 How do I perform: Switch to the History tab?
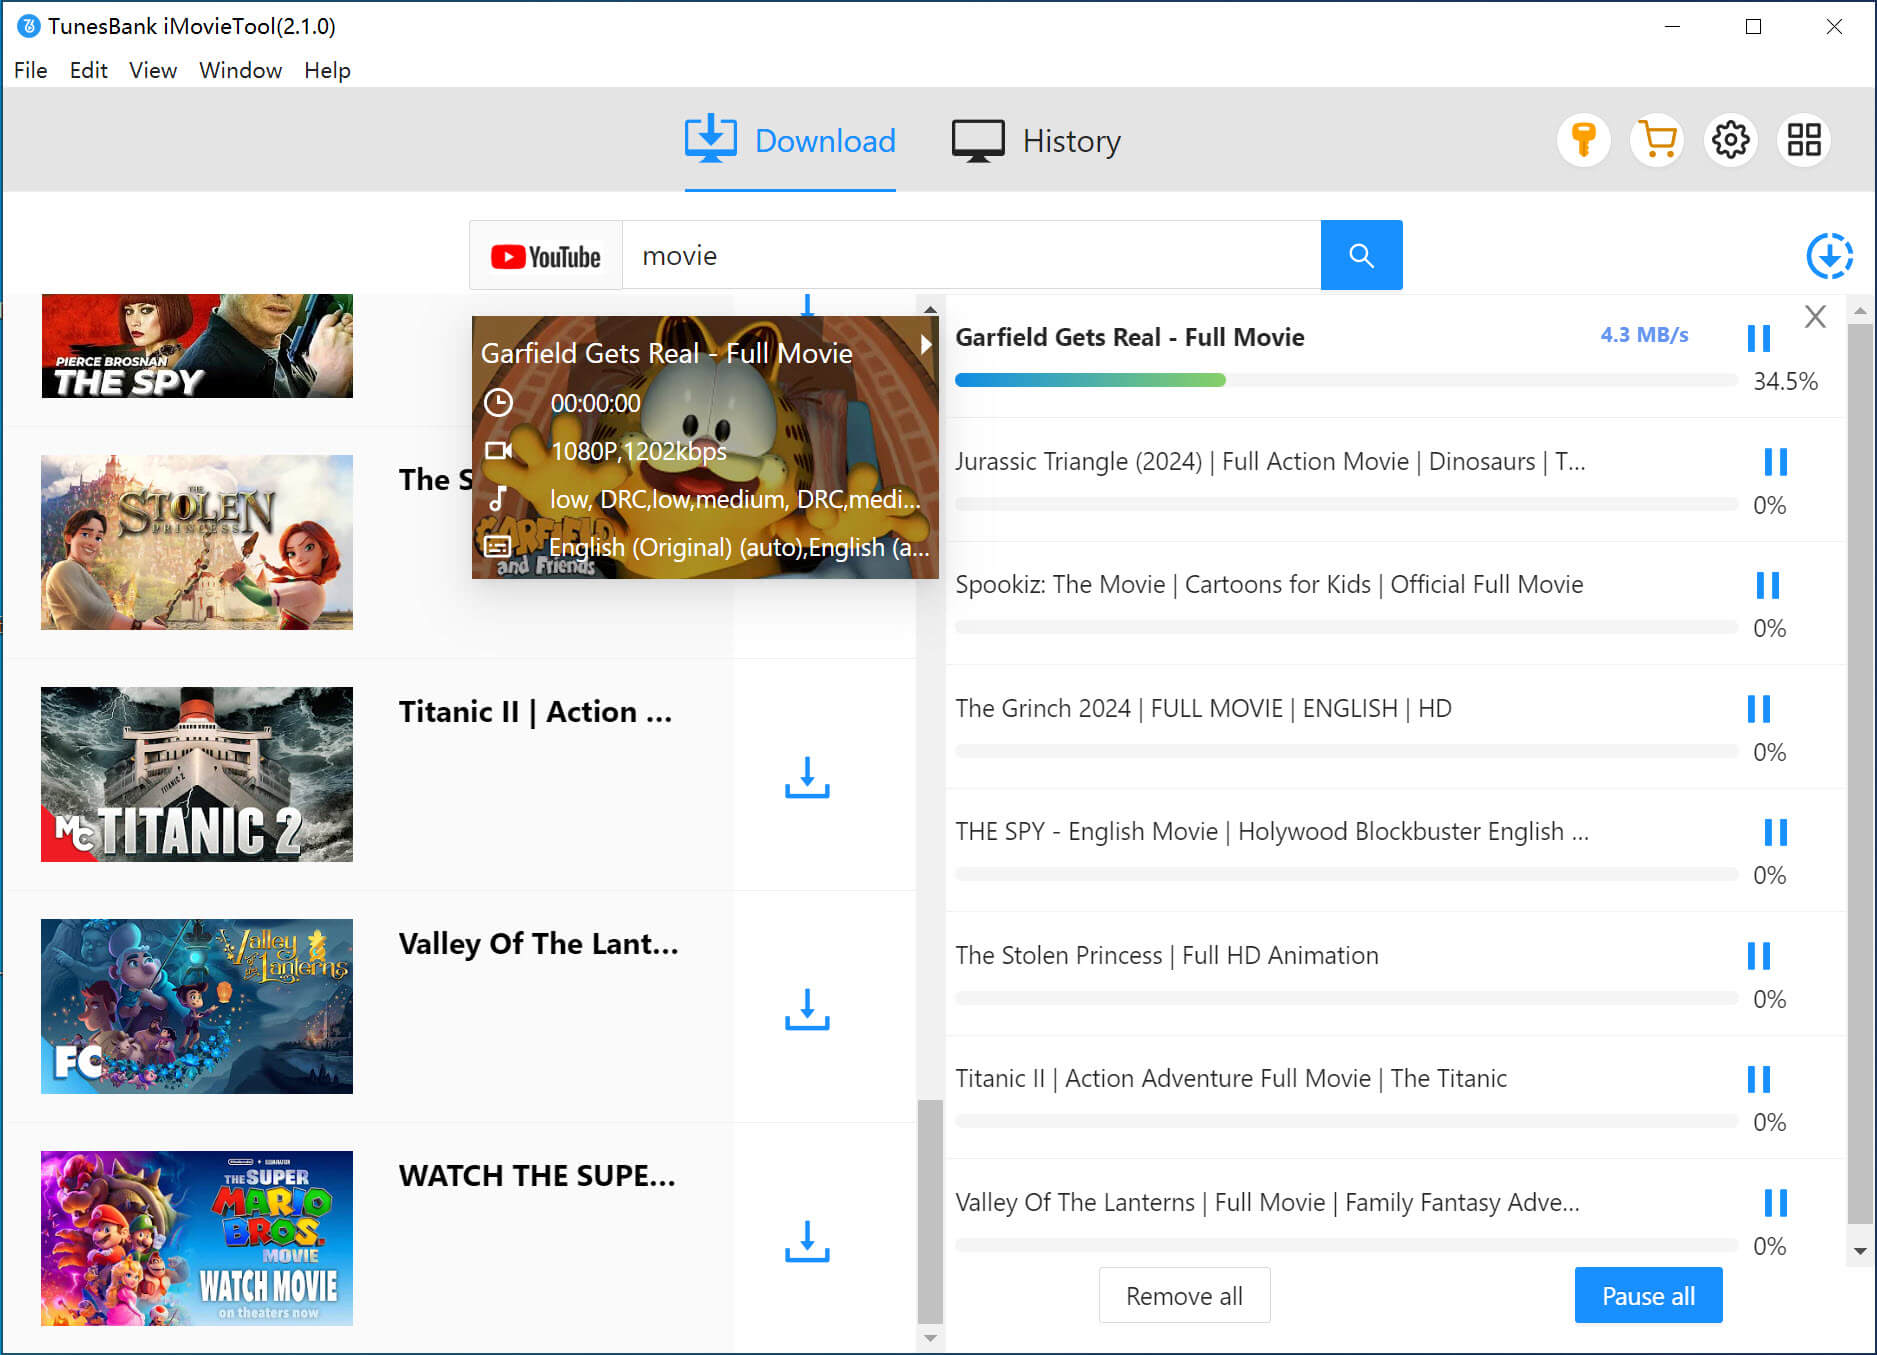tap(1036, 140)
